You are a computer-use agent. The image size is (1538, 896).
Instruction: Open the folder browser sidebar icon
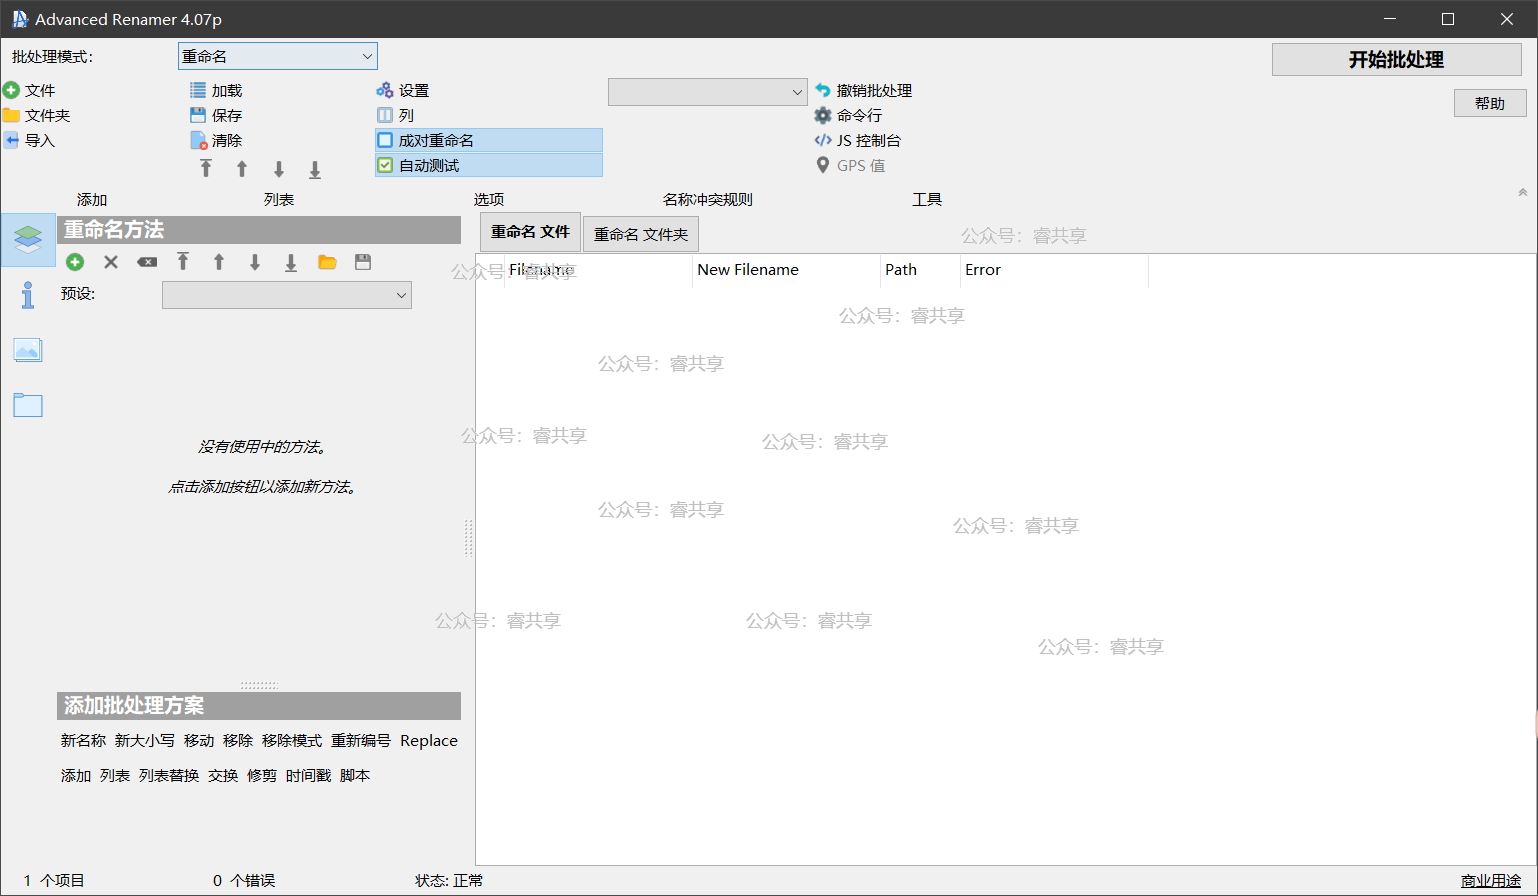[28, 405]
